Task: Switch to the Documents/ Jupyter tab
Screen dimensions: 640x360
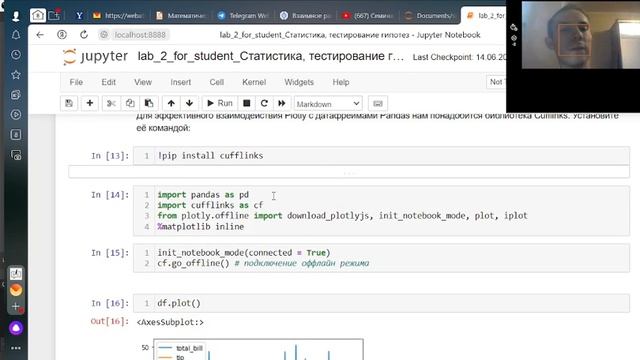Action: pyautogui.click(x=429, y=16)
